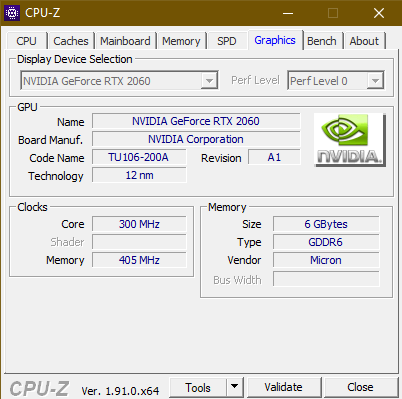
Task: Switch to the CPU tab
Action: tap(26, 41)
